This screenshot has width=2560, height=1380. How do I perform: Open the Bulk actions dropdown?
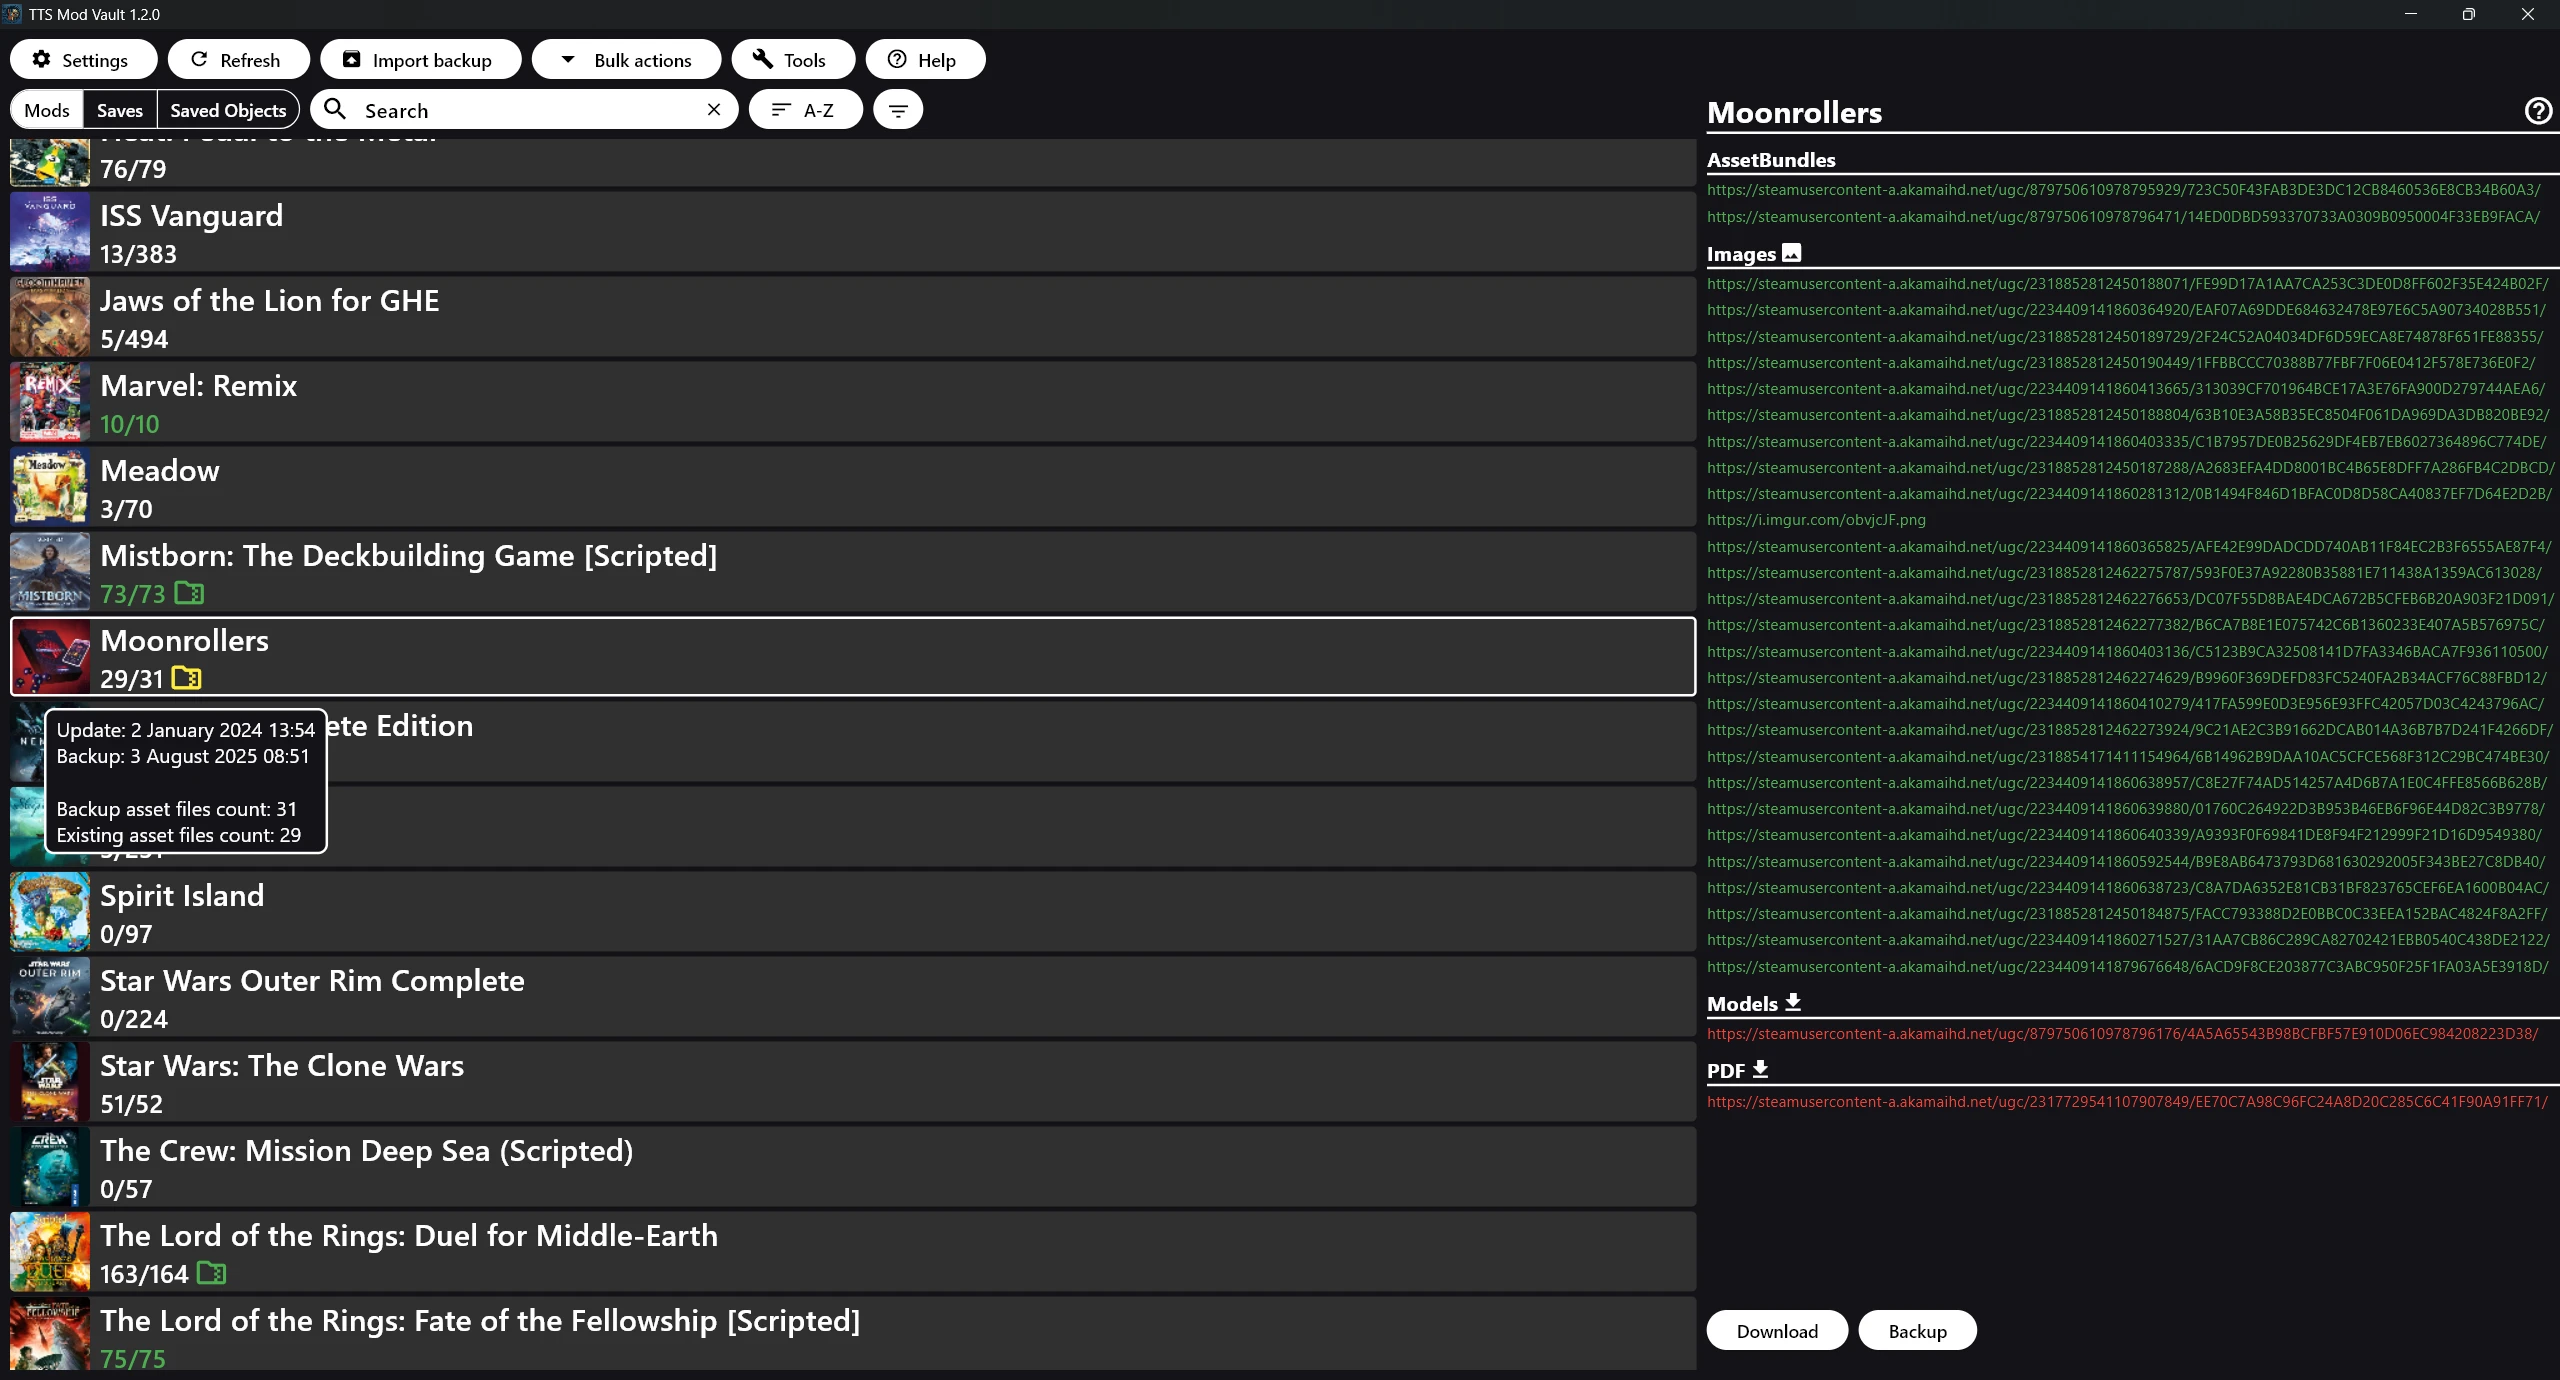tap(626, 60)
